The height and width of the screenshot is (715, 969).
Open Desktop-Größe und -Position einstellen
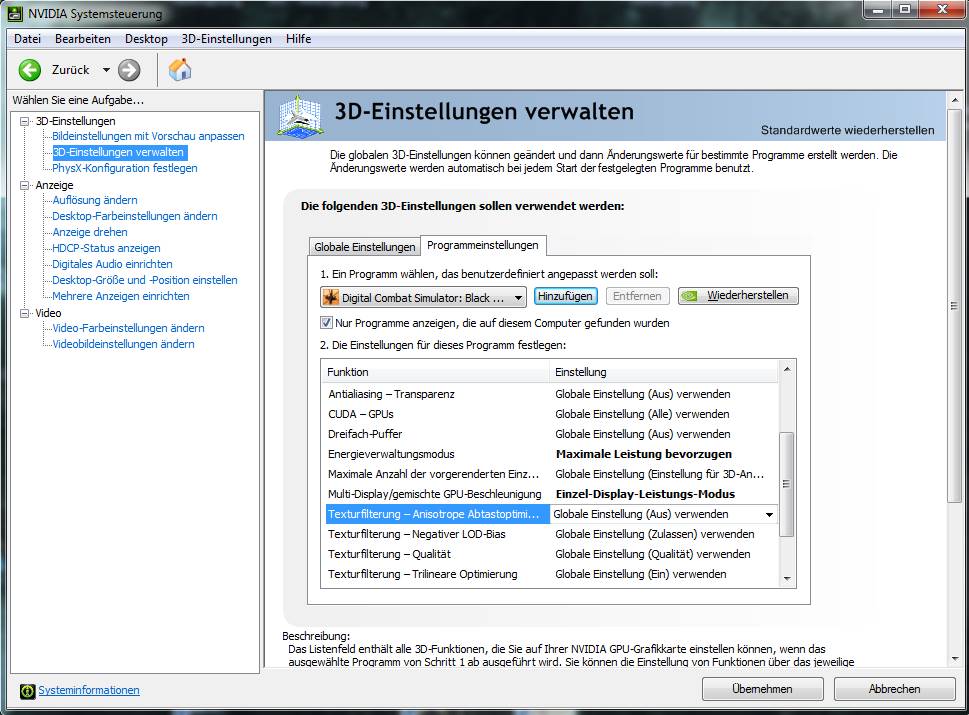click(x=145, y=280)
